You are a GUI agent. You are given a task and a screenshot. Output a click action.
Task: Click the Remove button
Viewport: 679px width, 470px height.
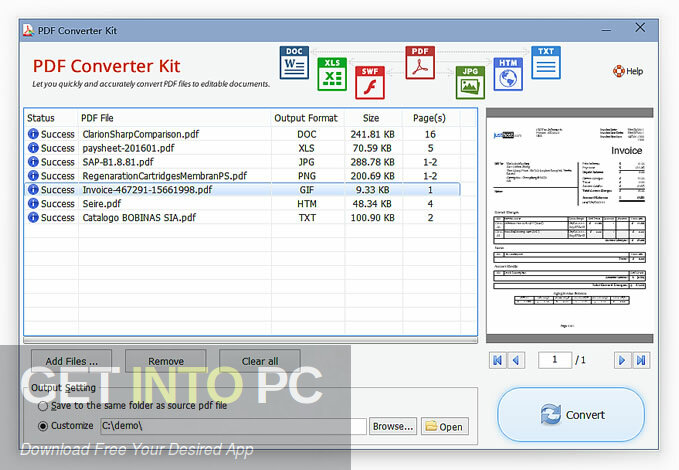166,361
